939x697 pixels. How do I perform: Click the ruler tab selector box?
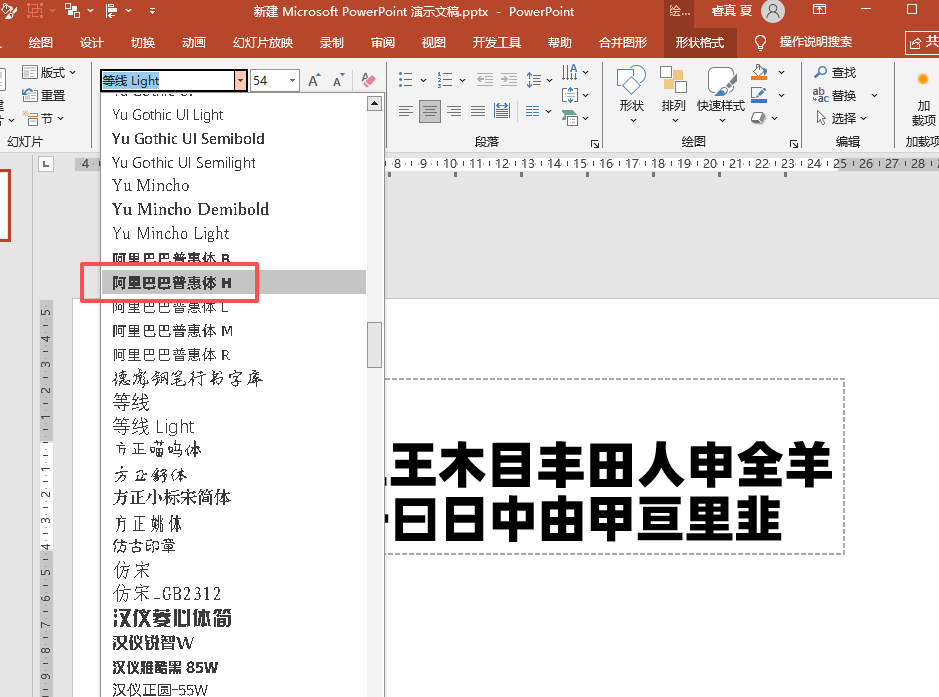coord(46,163)
